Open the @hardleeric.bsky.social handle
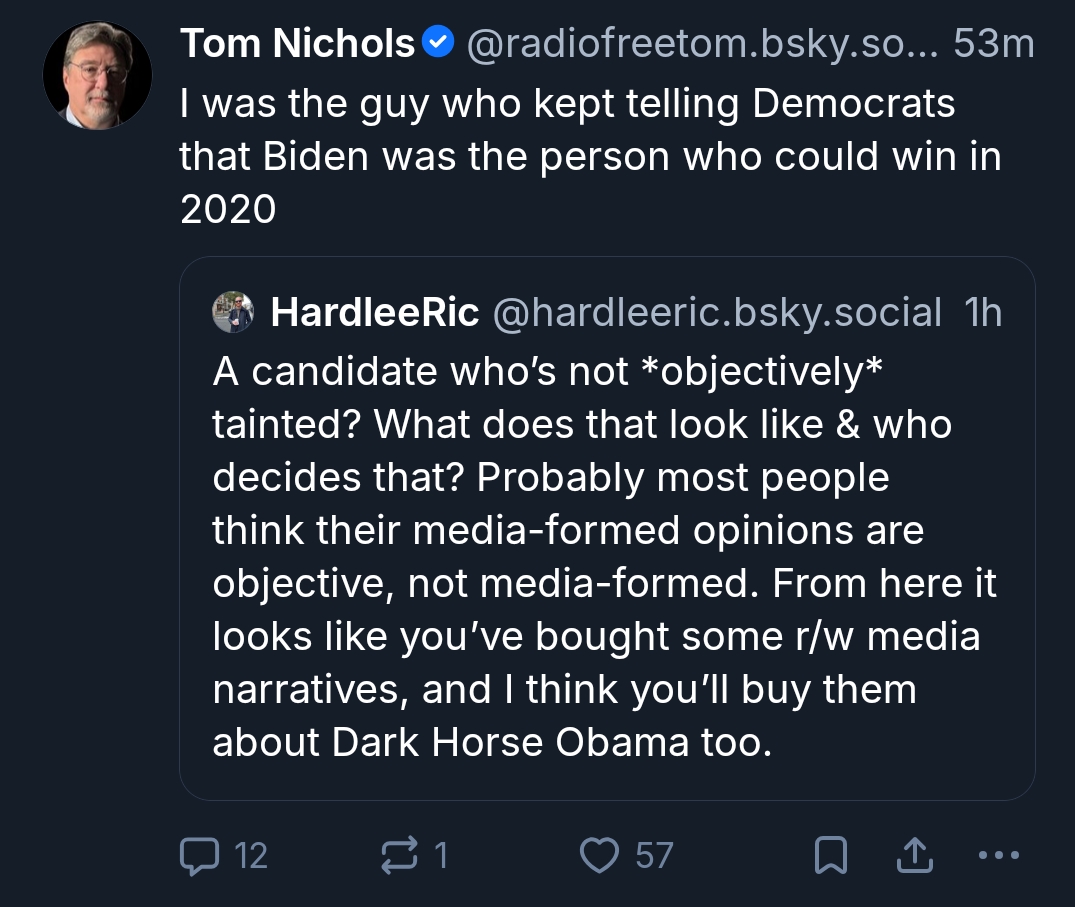1075x907 pixels. point(717,313)
